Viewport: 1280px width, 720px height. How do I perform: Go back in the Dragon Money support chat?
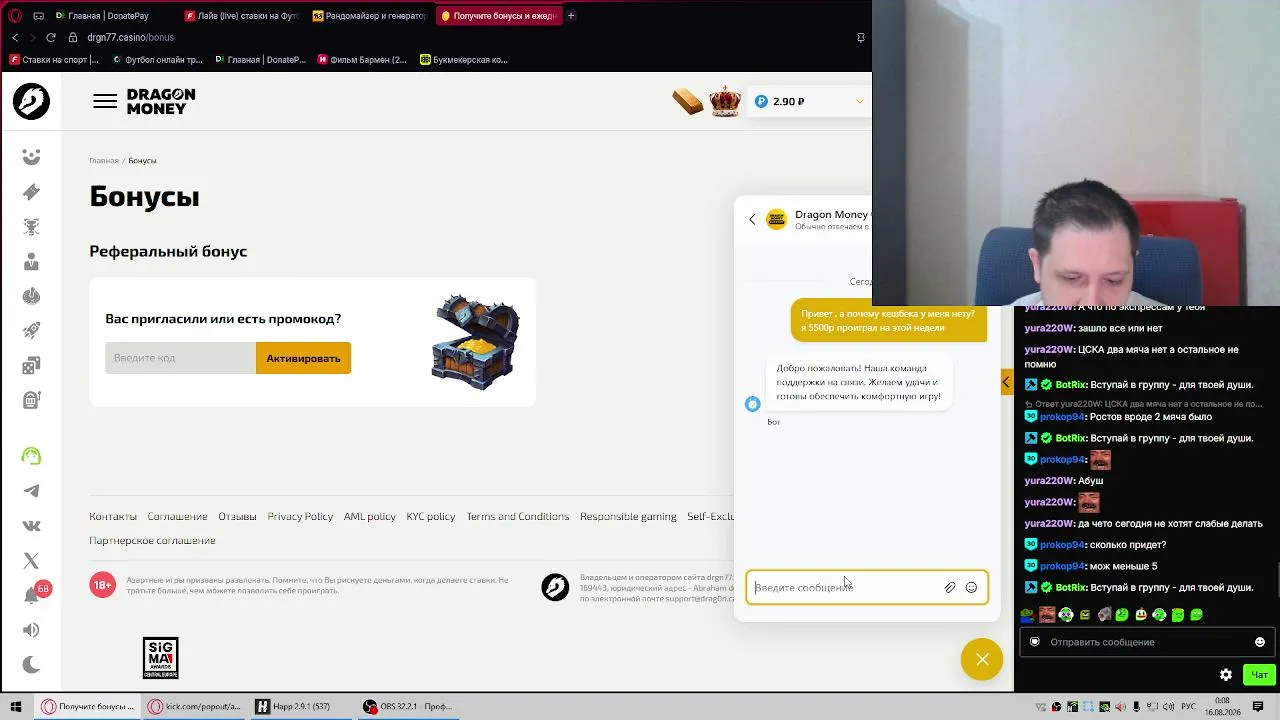click(753, 219)
